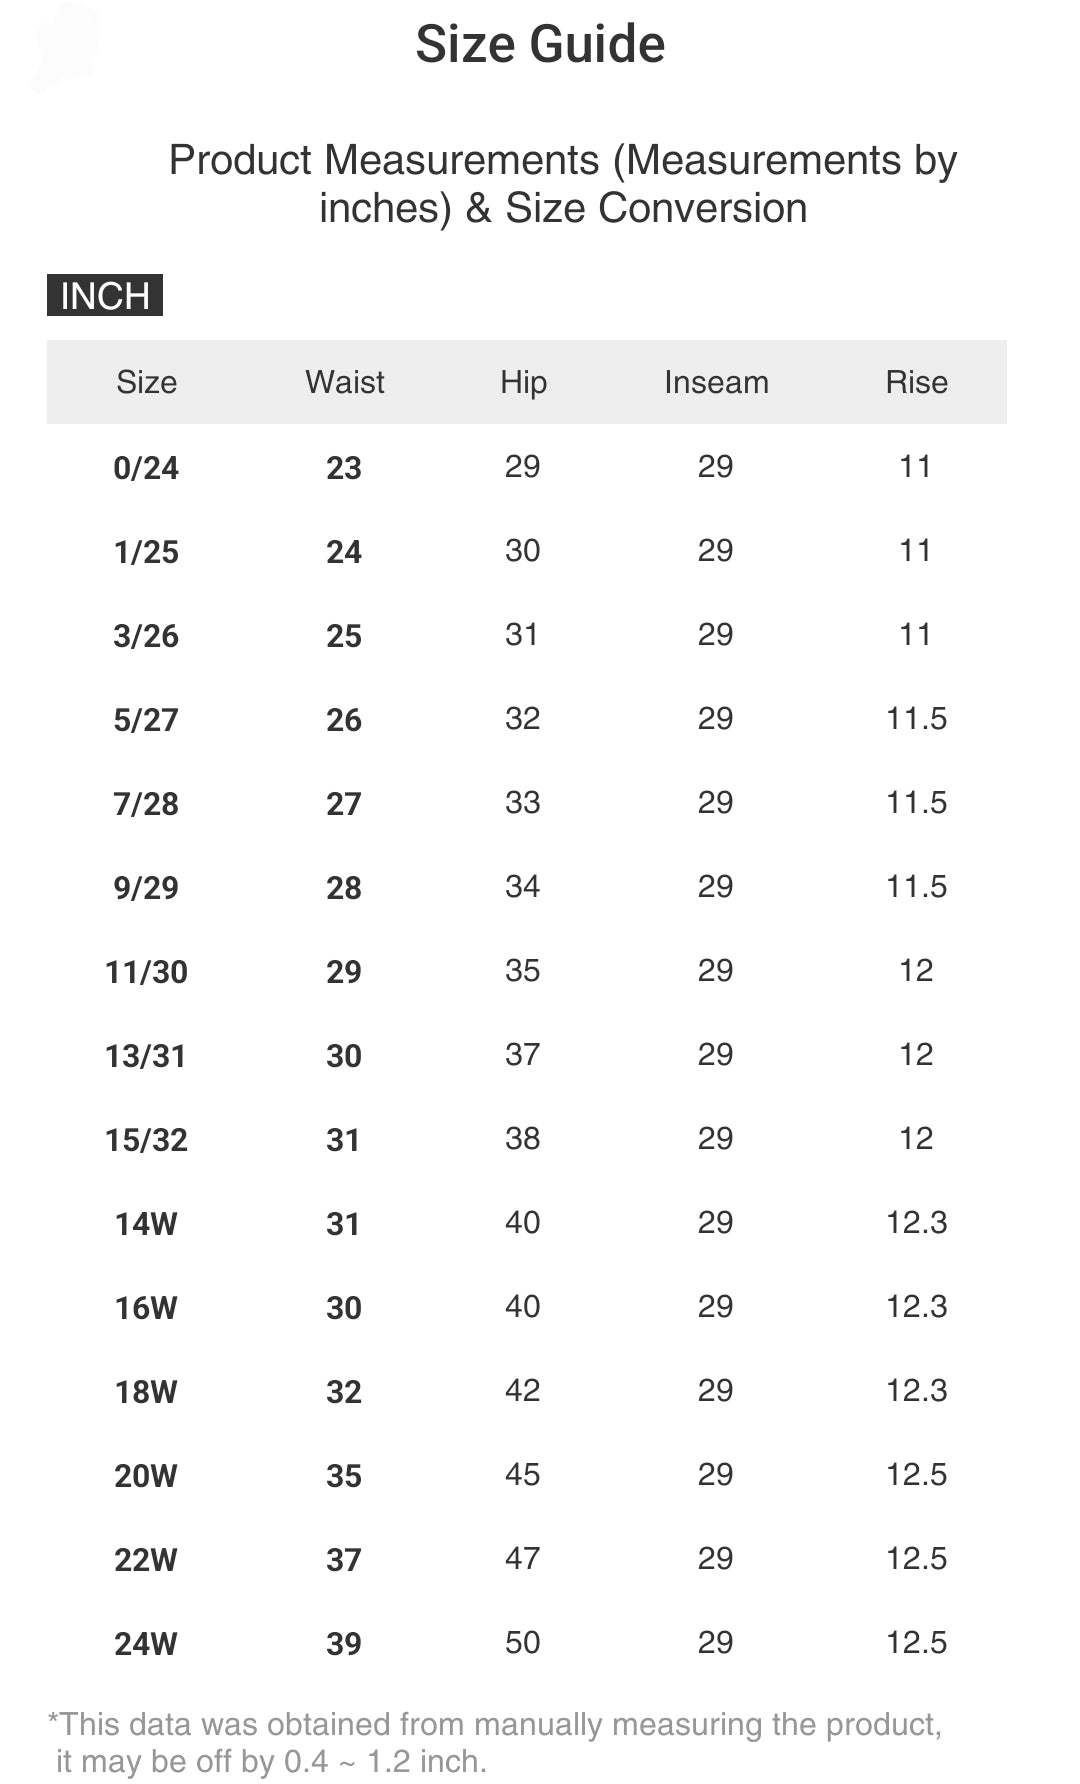Select the 14W size row label

point(146,1224)
